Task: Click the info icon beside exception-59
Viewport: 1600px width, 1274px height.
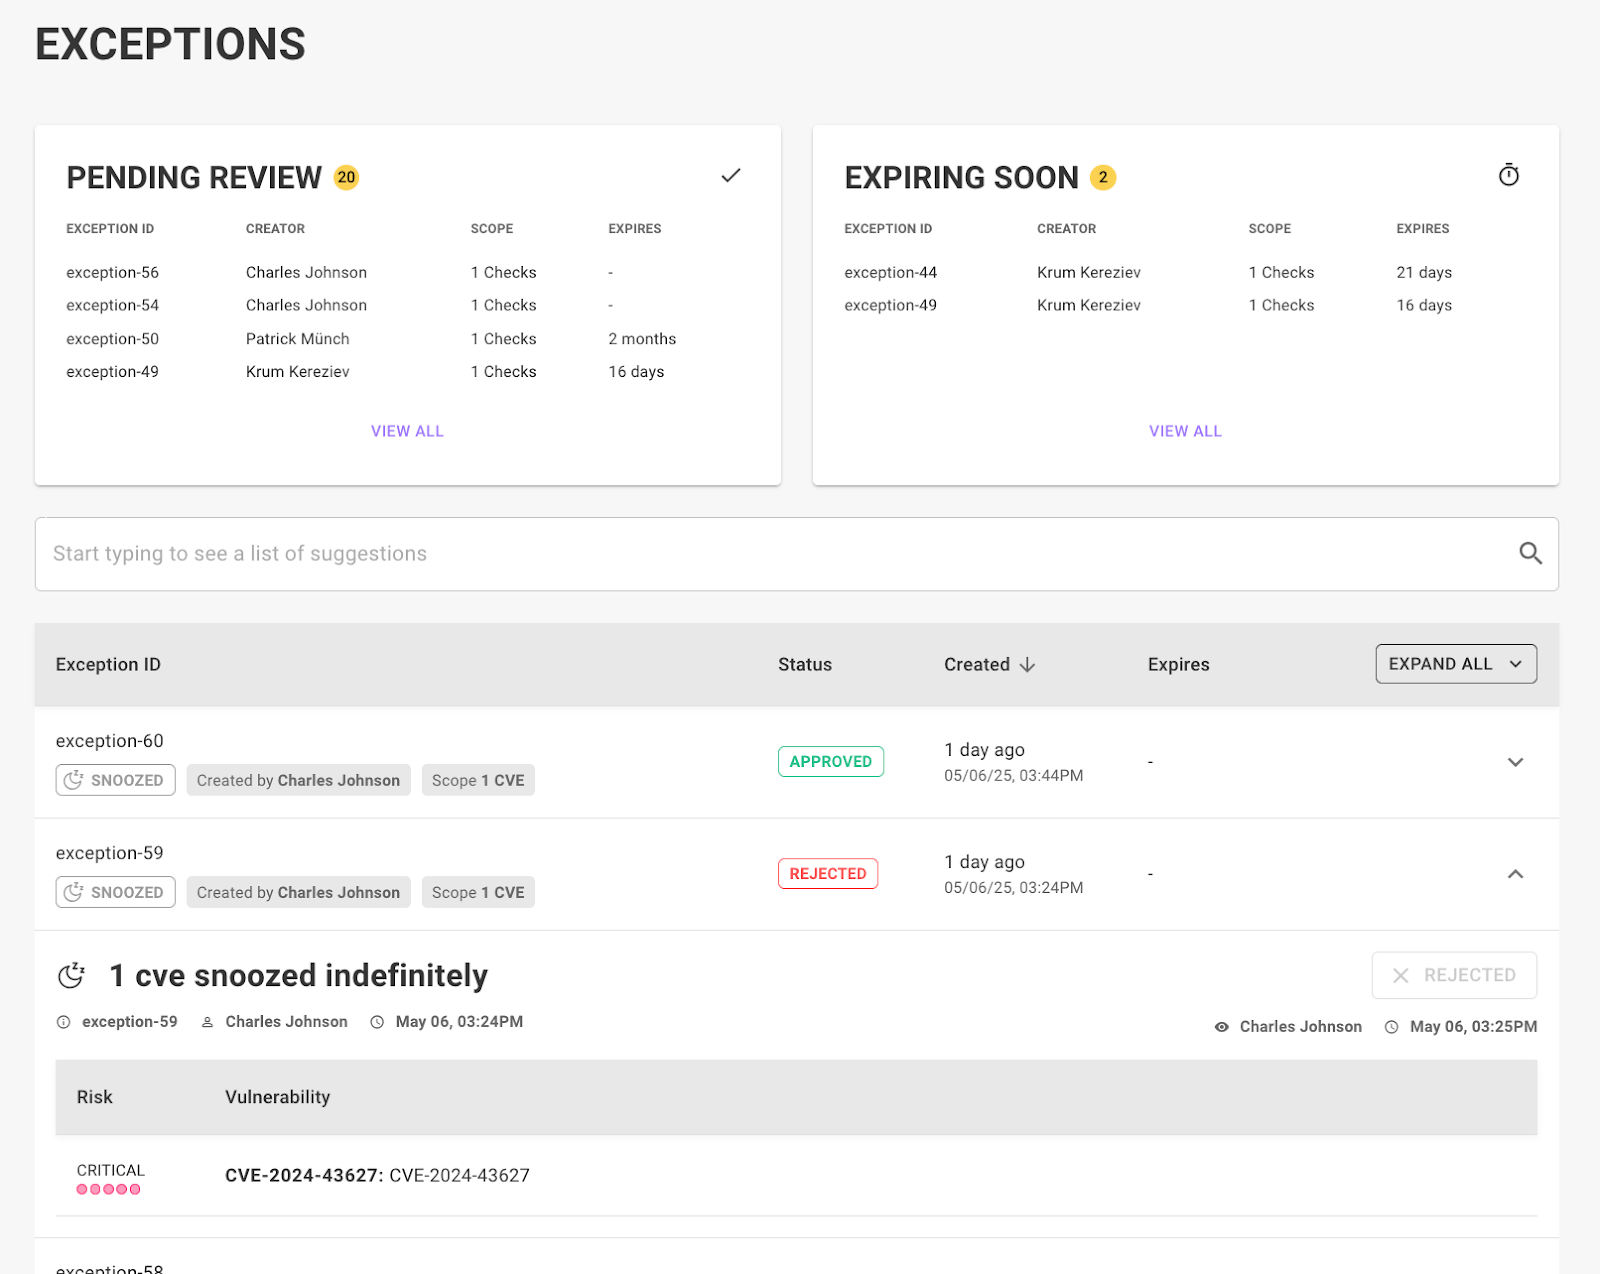Action: 62,1021
